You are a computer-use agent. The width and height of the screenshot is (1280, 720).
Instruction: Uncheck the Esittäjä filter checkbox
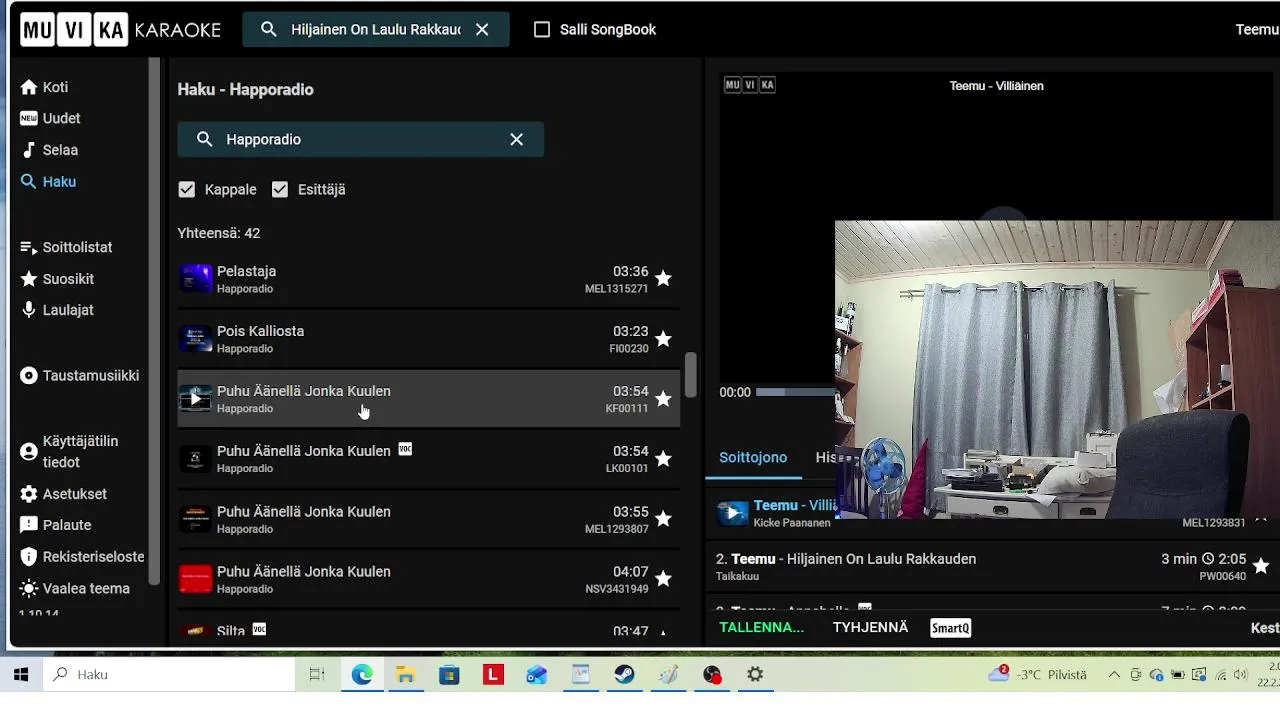click(x=280, y=189)
